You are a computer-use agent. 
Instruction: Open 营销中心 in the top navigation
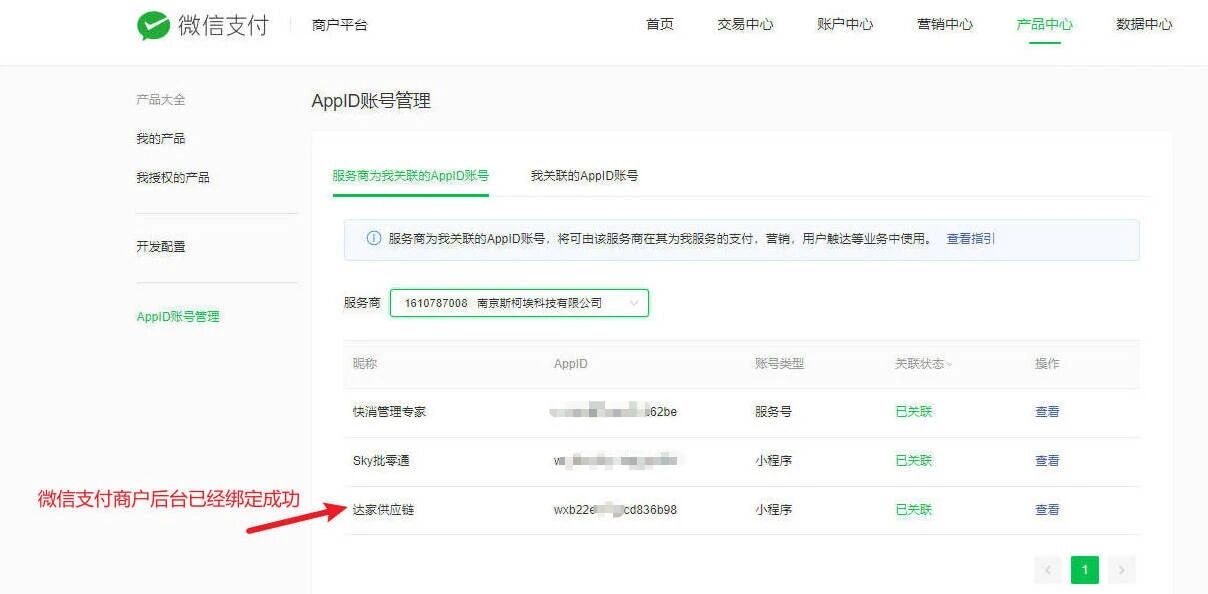tap(945, 24)
